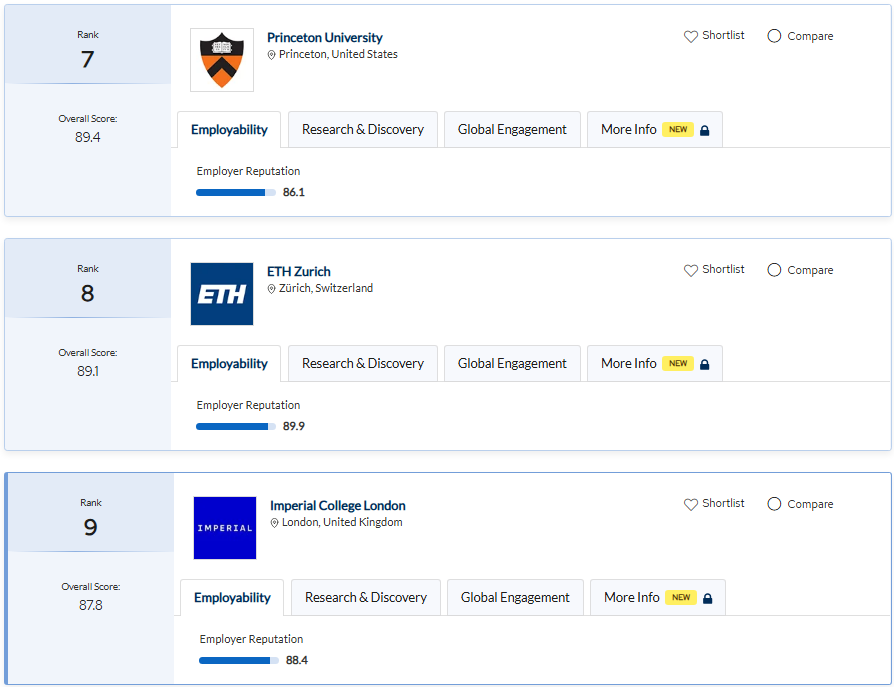Click the location pin next to Zürich, Switzerland
Viewport: 894px width, 687px height.
coord(271,289)
